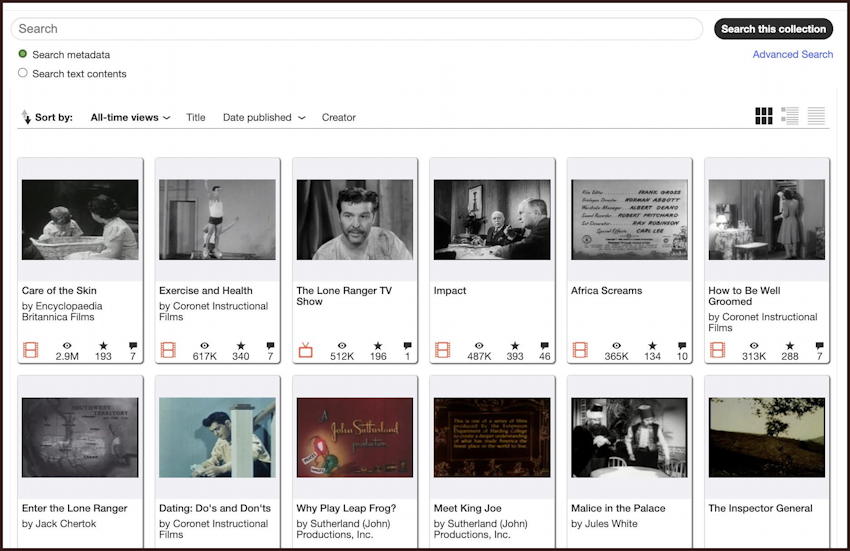Image resolution: width=850 pixels, height=551 pixels.
Task: Click the views eye icon on Care of the Skin
Action: pyautogui.click(x=67, y=345)
